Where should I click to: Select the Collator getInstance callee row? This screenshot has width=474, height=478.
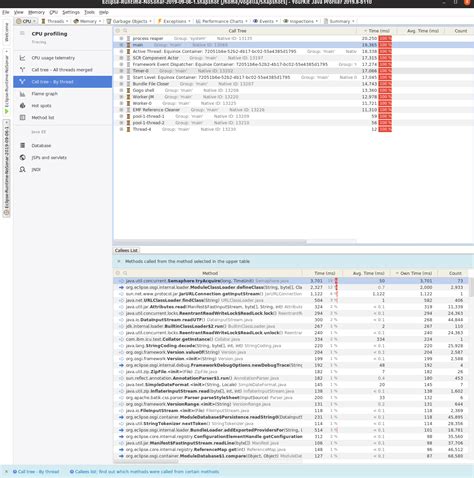(290, 339)
